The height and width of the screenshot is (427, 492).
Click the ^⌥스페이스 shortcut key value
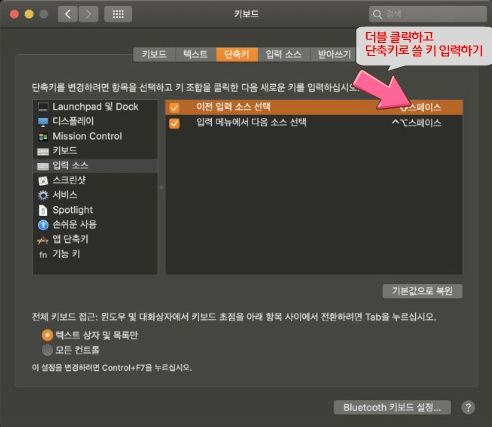click(417, 123)
